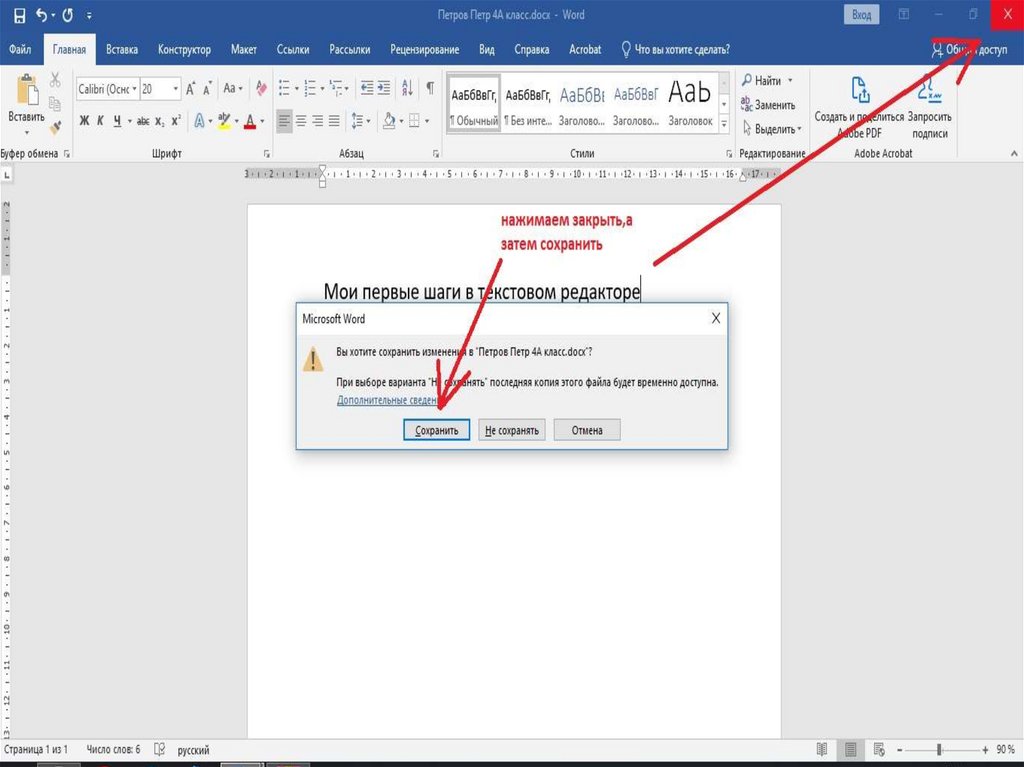The image size is (1024, 767).
Task: Start a numbered list
Action: (310, 88)
